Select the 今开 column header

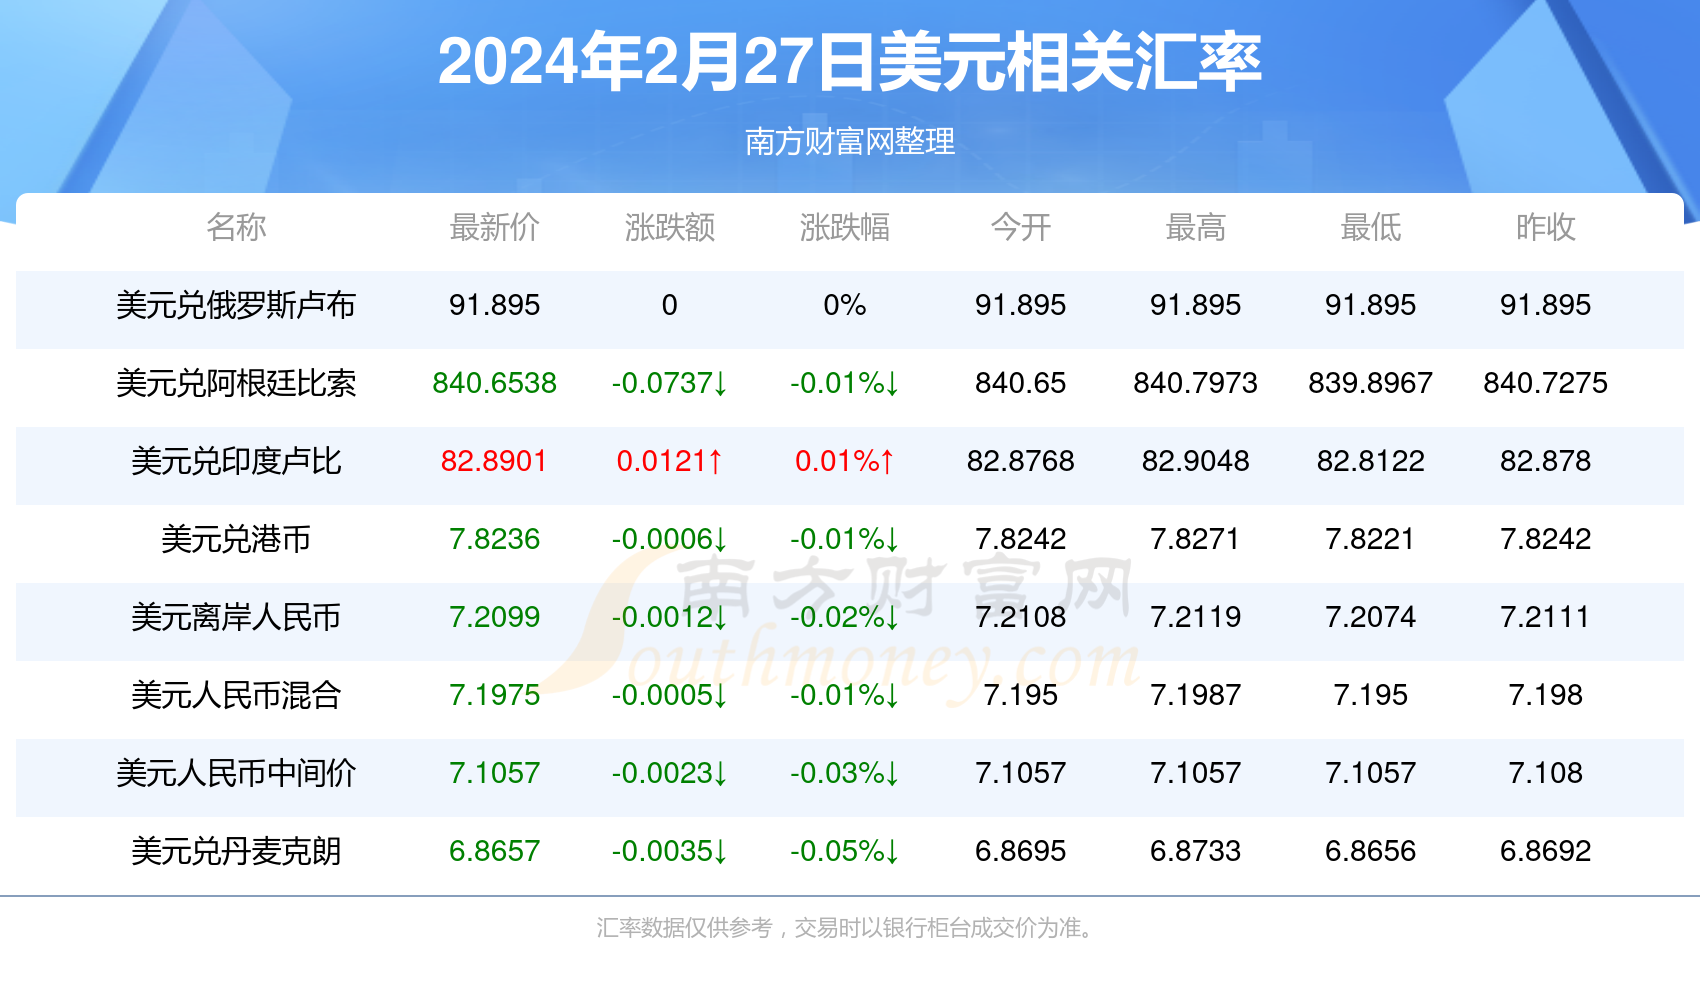pyautogui.click(x=1020, y=227)
